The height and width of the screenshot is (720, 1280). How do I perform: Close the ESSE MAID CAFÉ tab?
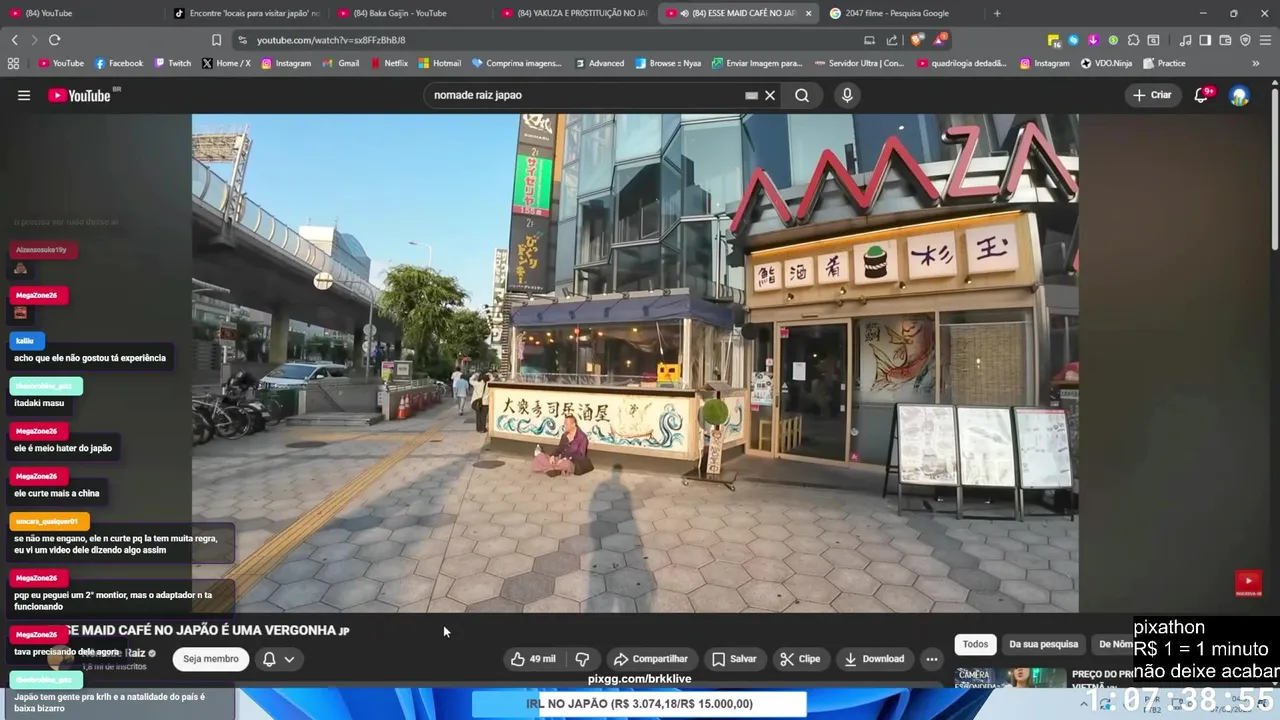click(808, 13)
